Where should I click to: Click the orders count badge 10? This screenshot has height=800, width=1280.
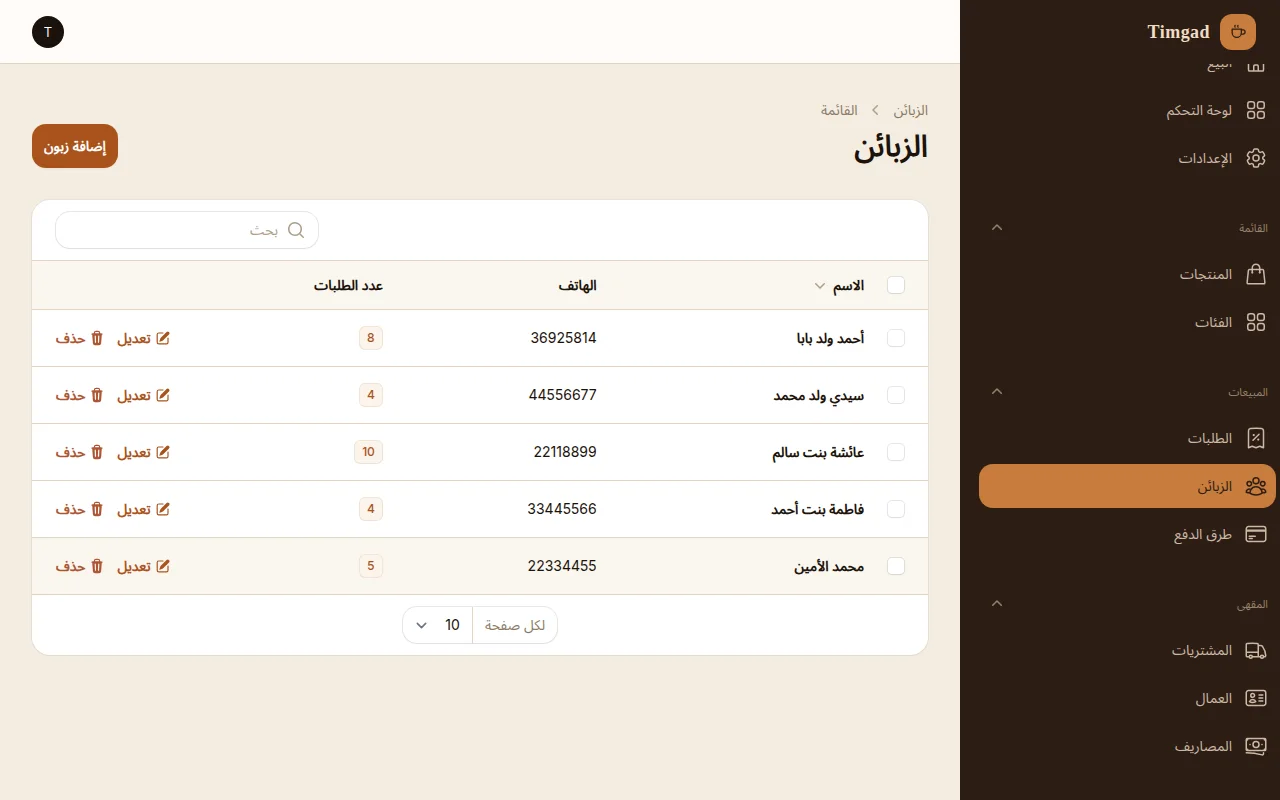pyautogui.click(x=368, y=452)
